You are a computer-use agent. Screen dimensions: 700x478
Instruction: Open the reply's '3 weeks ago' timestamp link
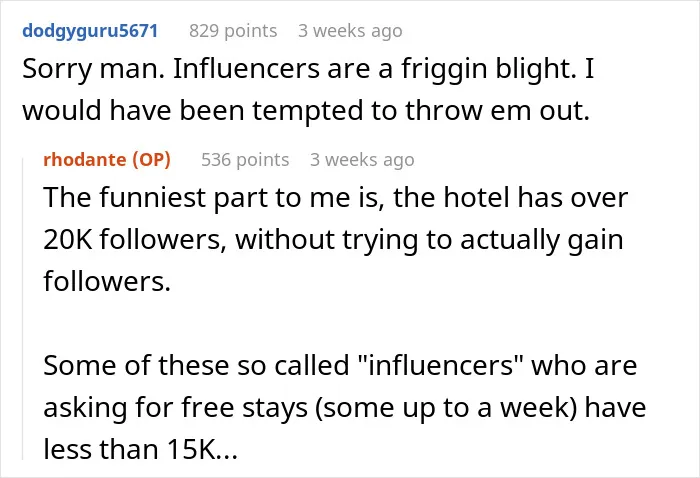[x=362, y=160]
